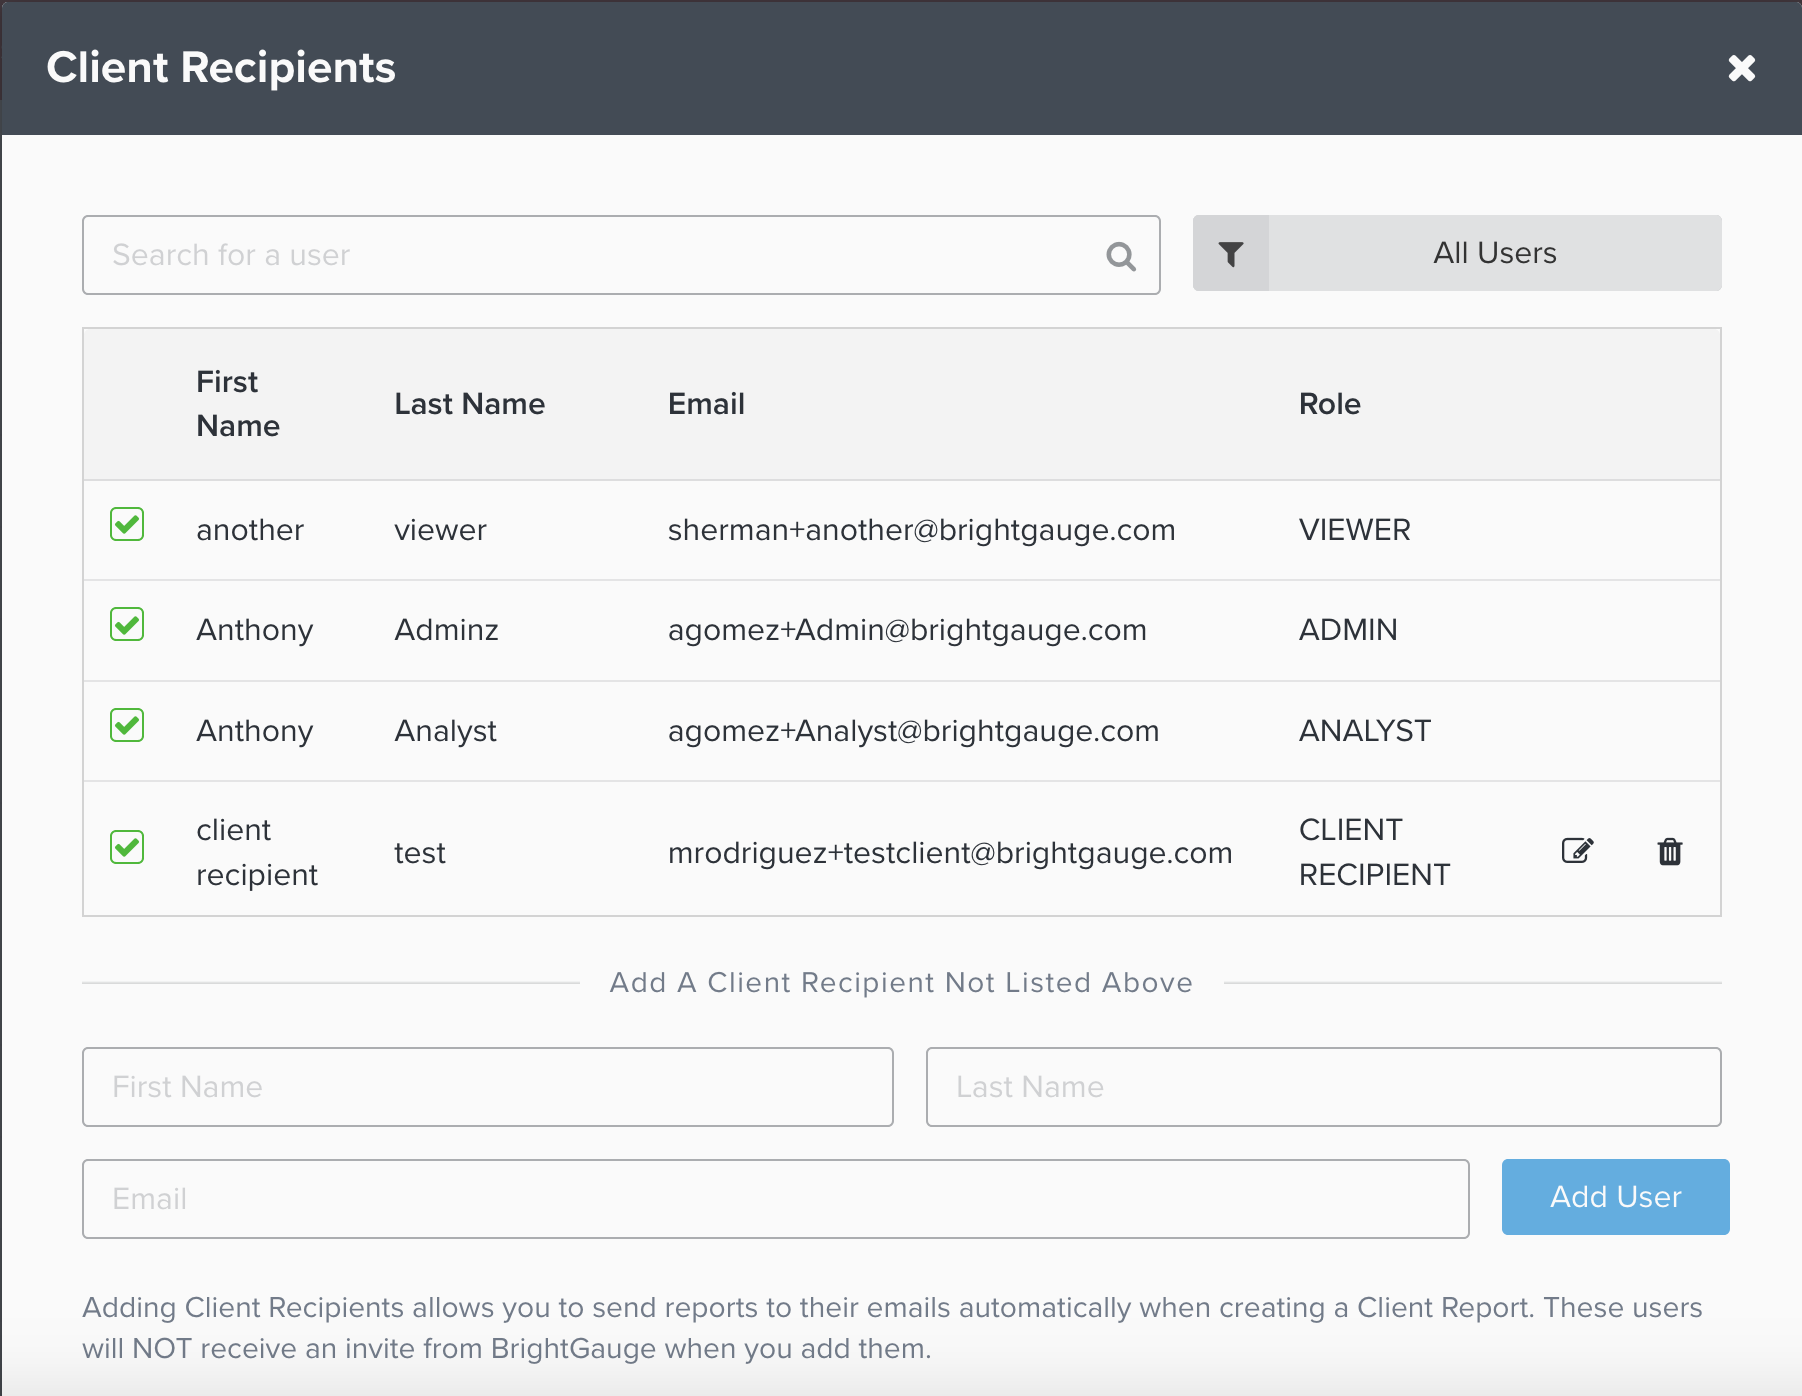Uncheck the Anthony Analyst user

coord(127,725)
